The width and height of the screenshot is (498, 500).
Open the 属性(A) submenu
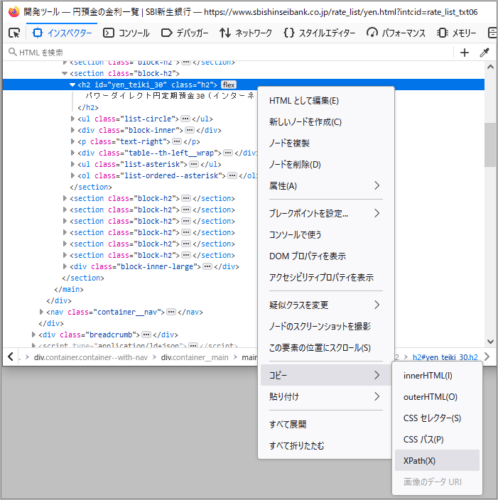[326, 186]
